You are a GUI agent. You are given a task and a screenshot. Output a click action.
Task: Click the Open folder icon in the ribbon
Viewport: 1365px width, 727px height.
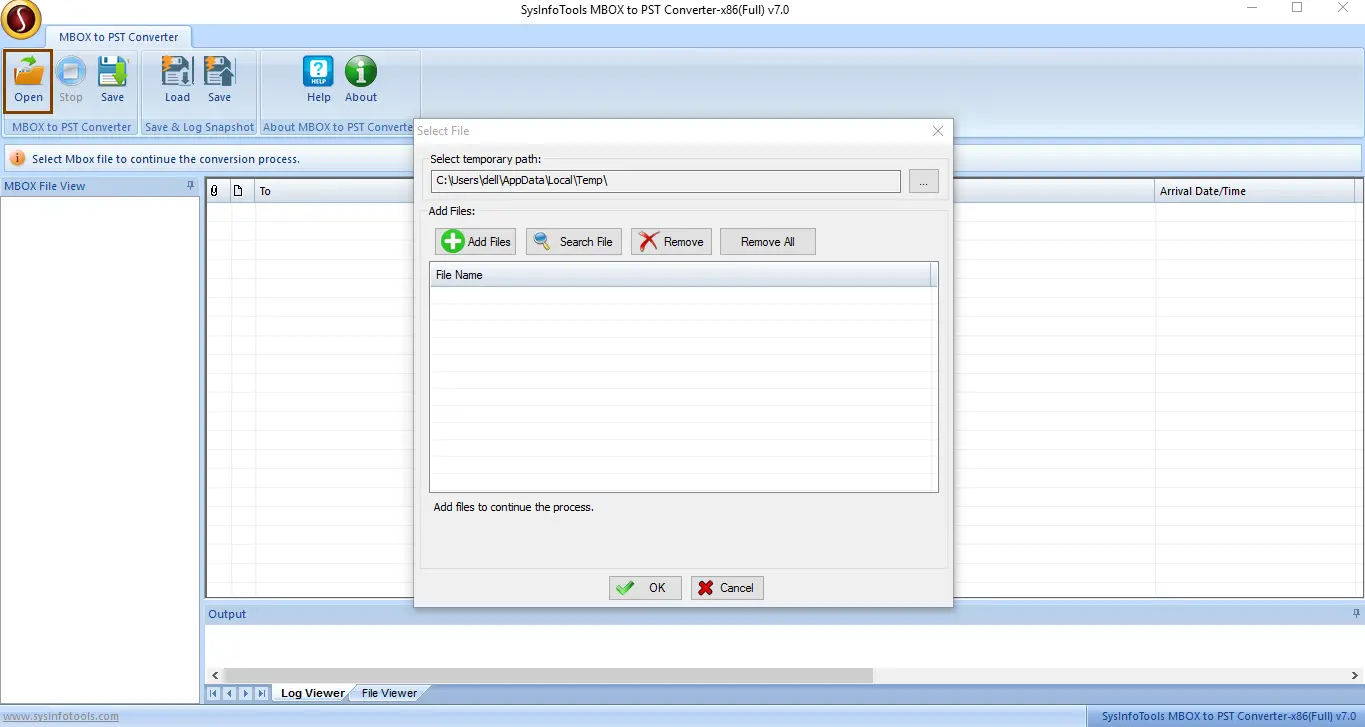[28, 80]
